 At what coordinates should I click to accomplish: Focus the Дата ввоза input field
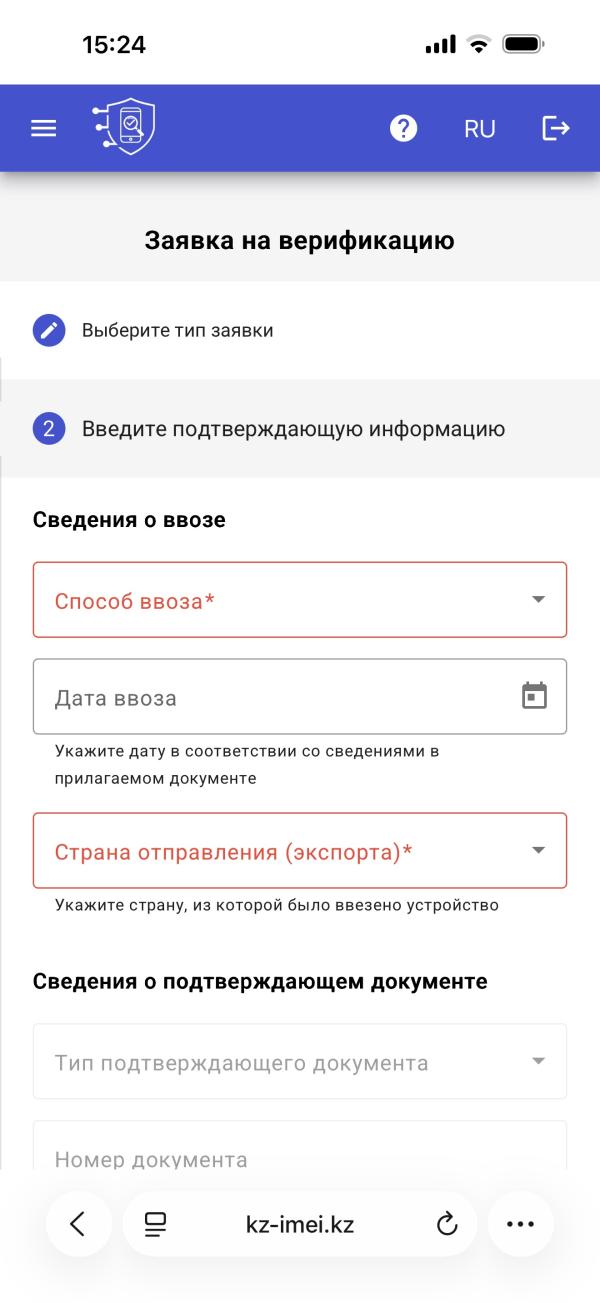click(250, 696)
